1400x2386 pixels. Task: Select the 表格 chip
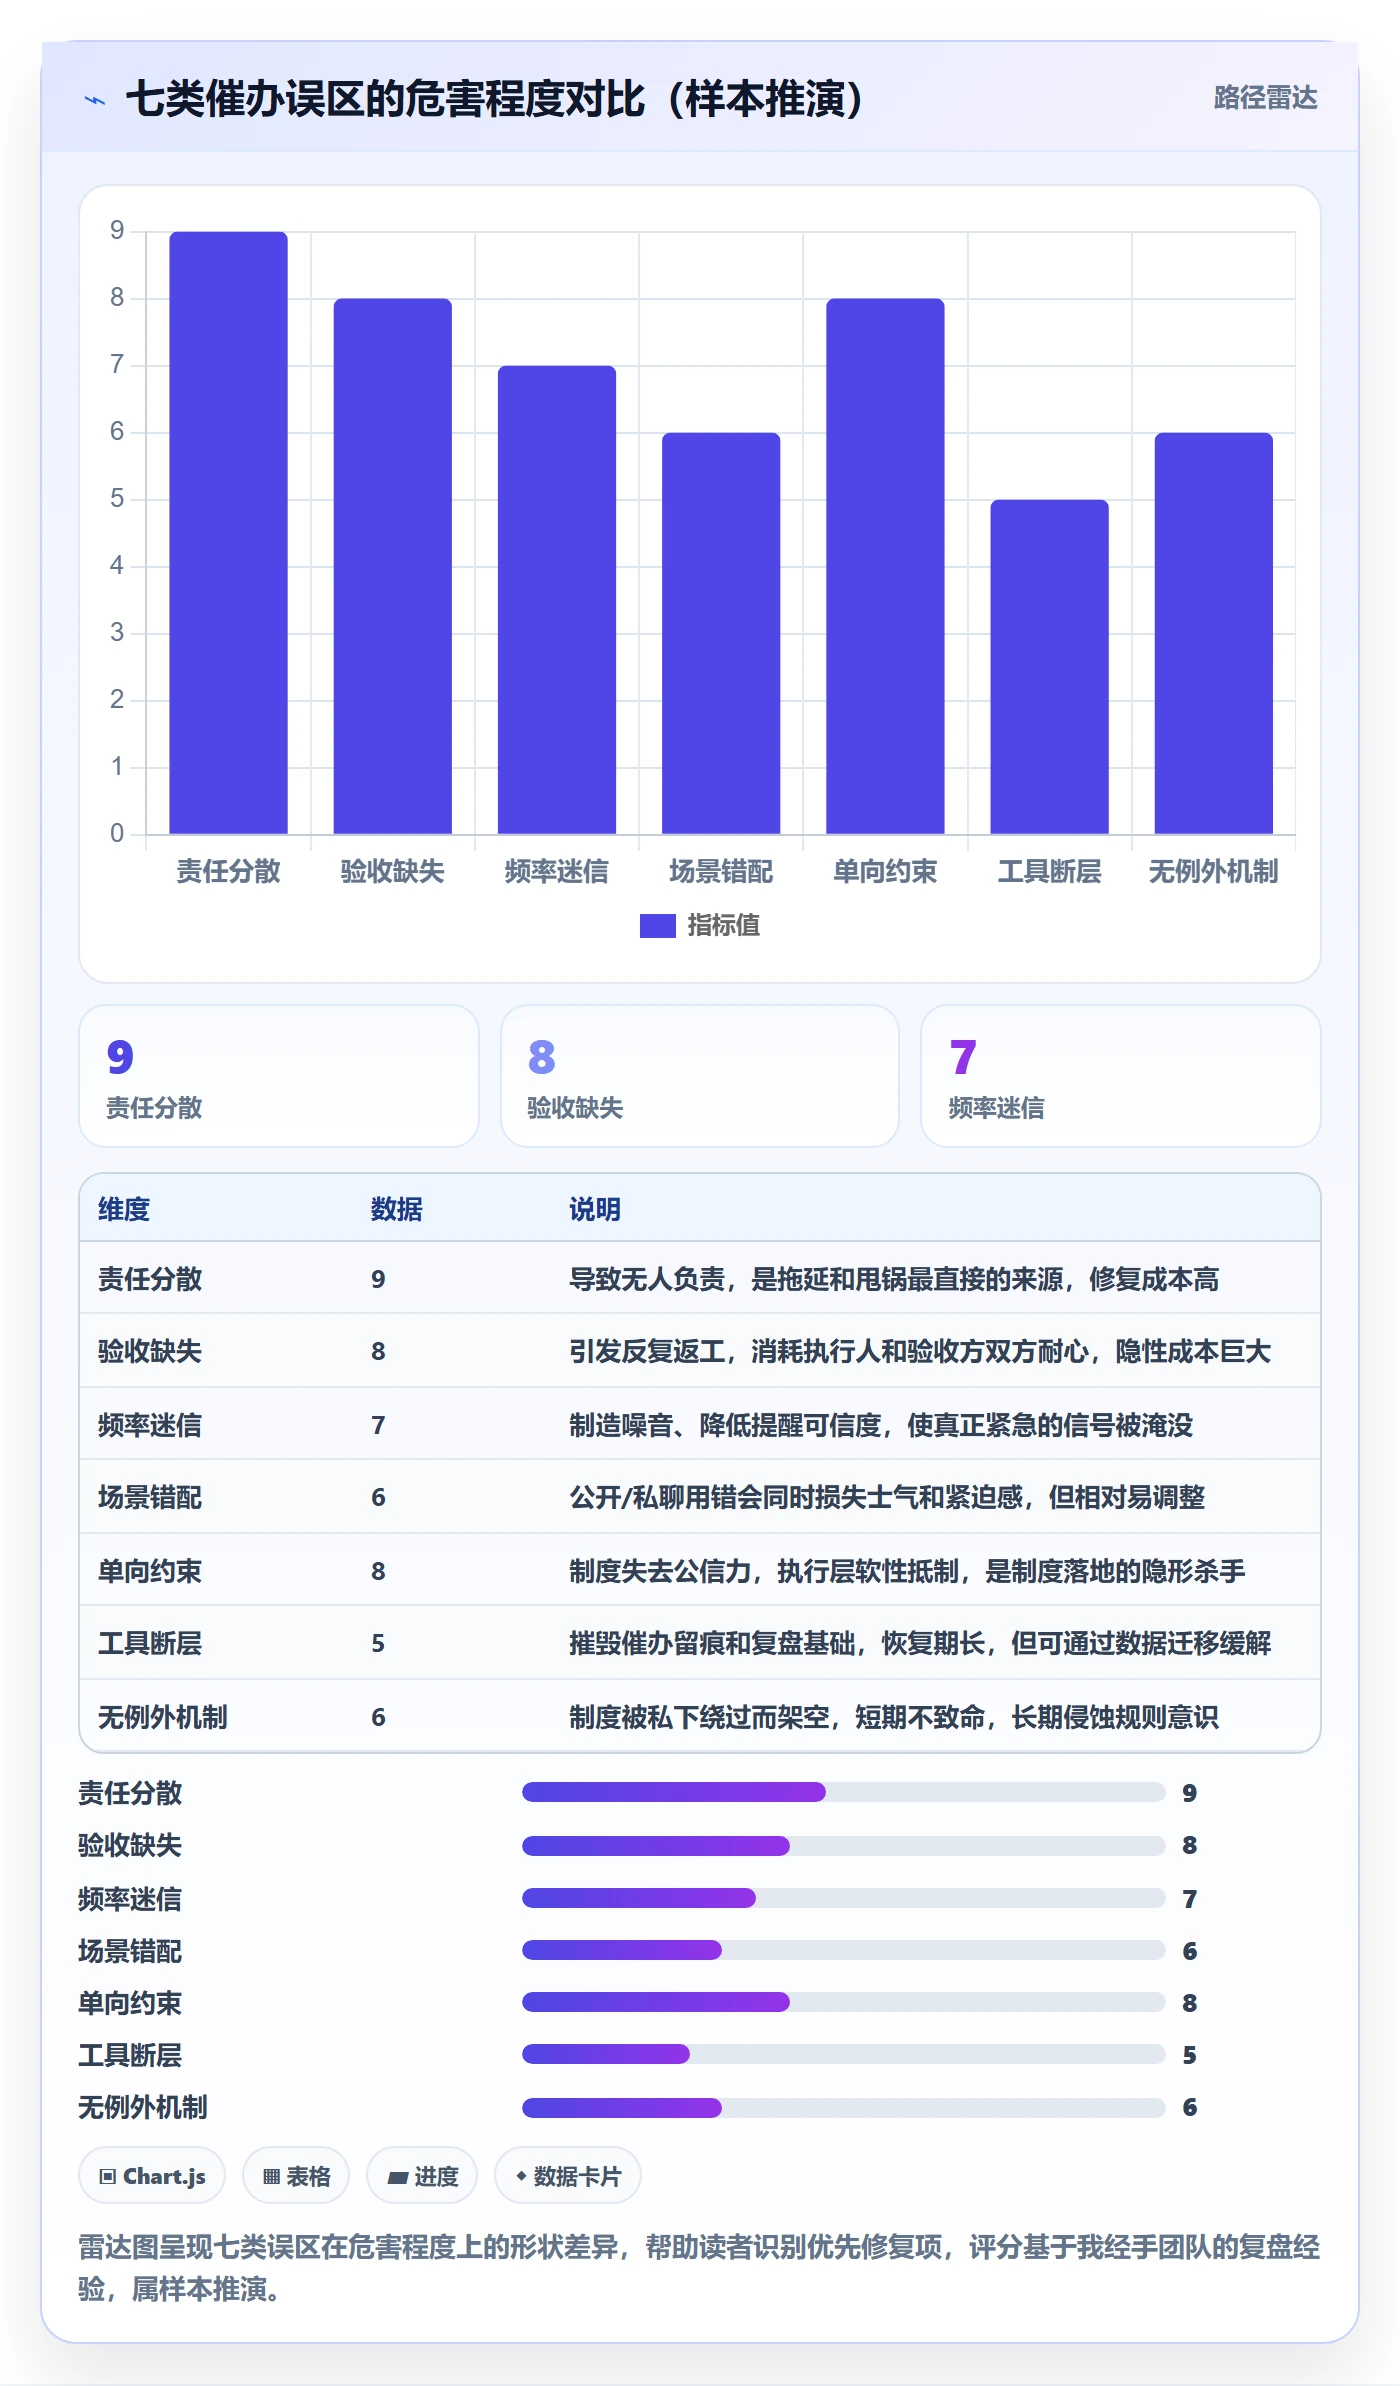point(296,2175)
